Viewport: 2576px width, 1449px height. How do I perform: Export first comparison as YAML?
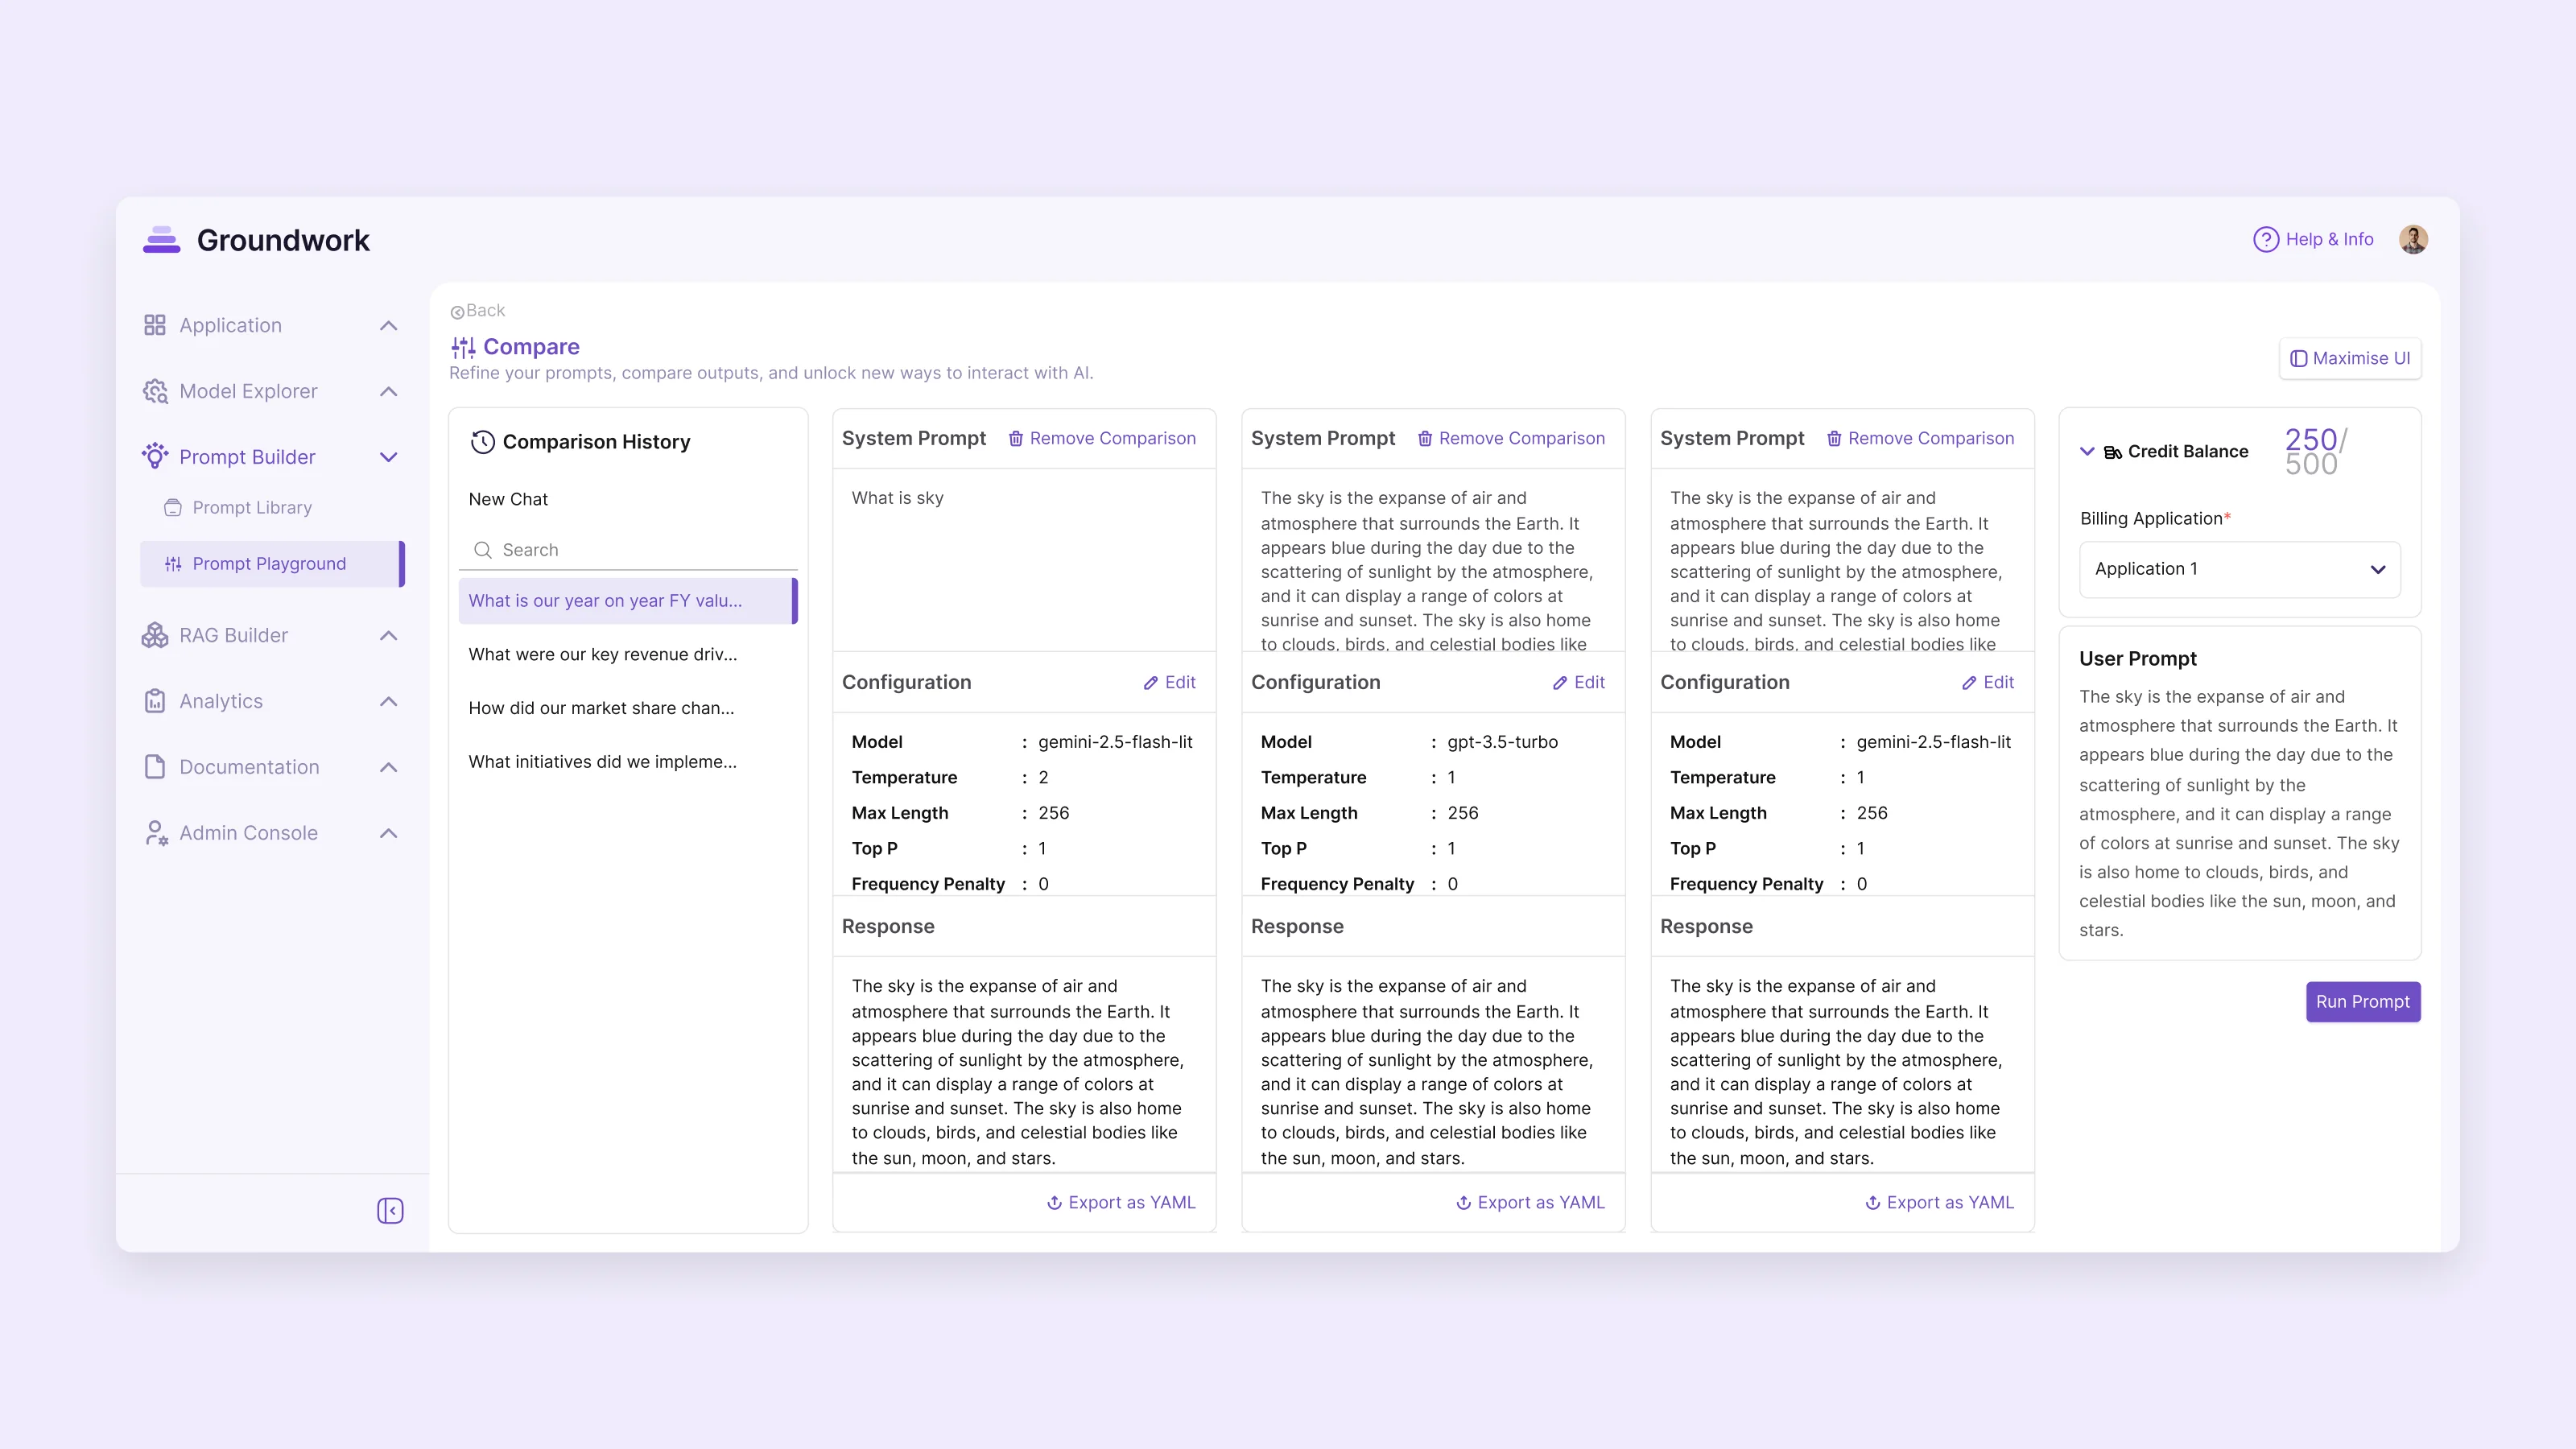tap(1121, 1203)
